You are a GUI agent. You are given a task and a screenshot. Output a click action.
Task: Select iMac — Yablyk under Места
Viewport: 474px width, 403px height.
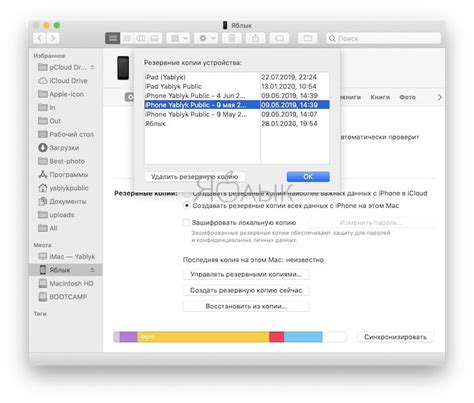[67, 256]
